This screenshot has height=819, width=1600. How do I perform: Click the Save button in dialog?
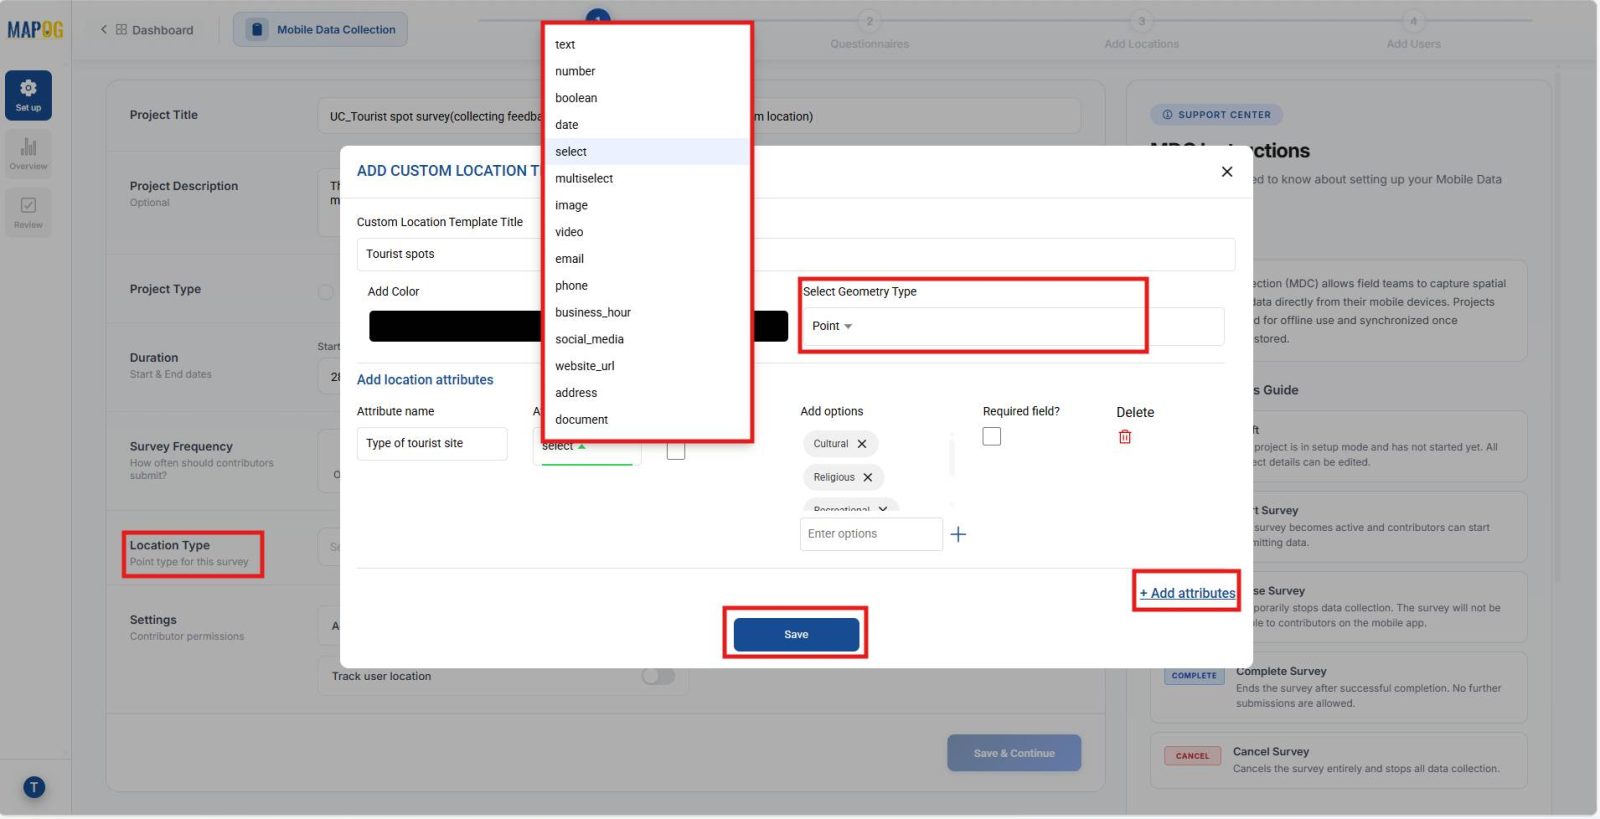796,635
